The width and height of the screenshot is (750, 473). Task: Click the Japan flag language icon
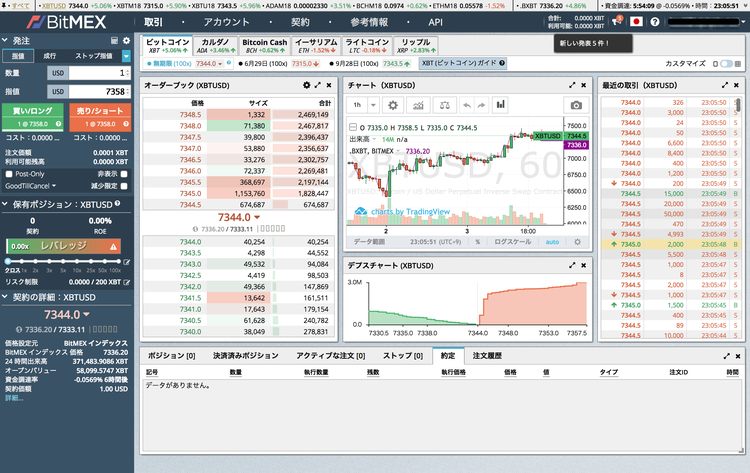point(636,22)
